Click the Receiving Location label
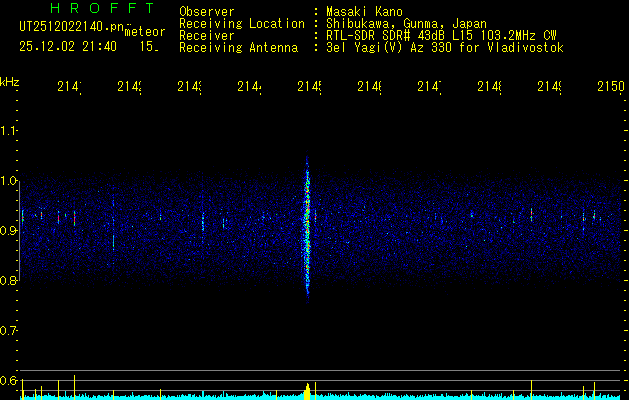629x400 pixels. tap(242, 24)
